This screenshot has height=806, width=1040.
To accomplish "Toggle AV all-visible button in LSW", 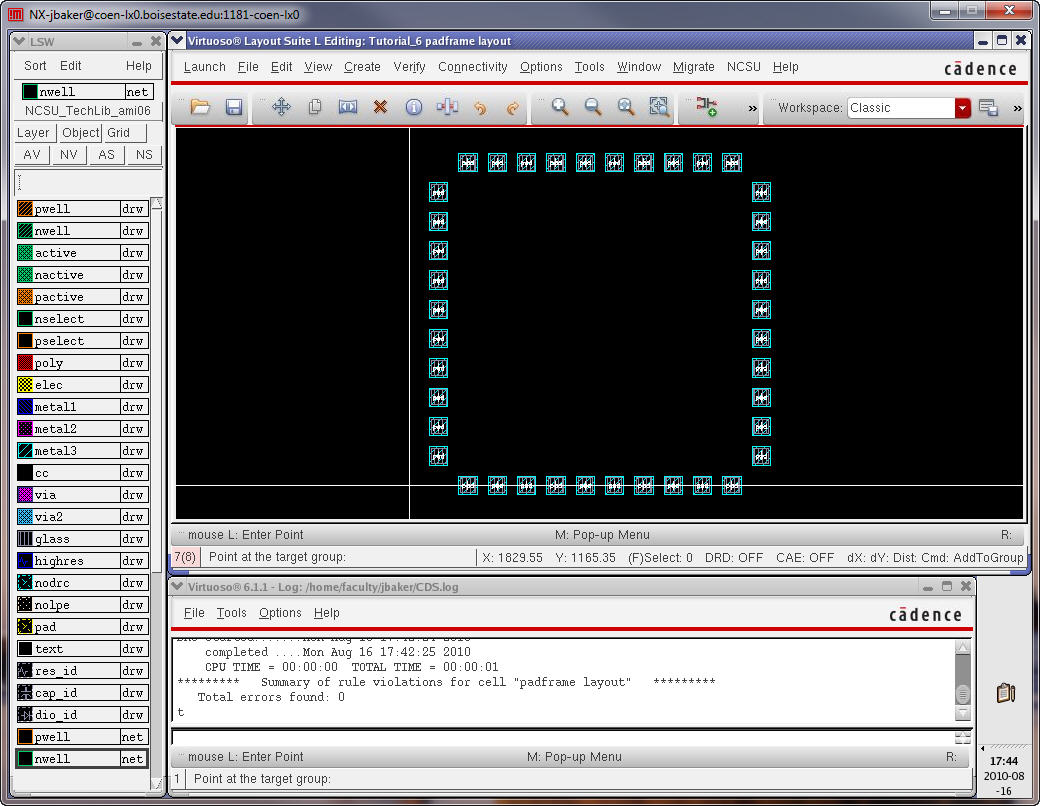I will pyautogui.click(x=32, y=155).
